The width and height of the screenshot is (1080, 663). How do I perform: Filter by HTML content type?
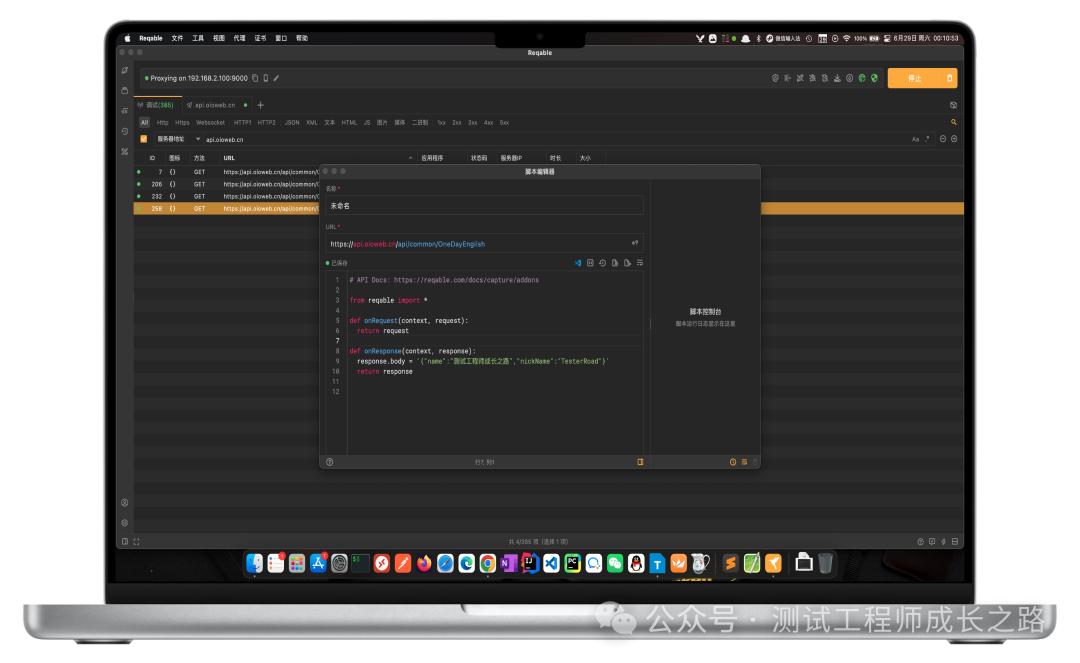coord(349,123)
